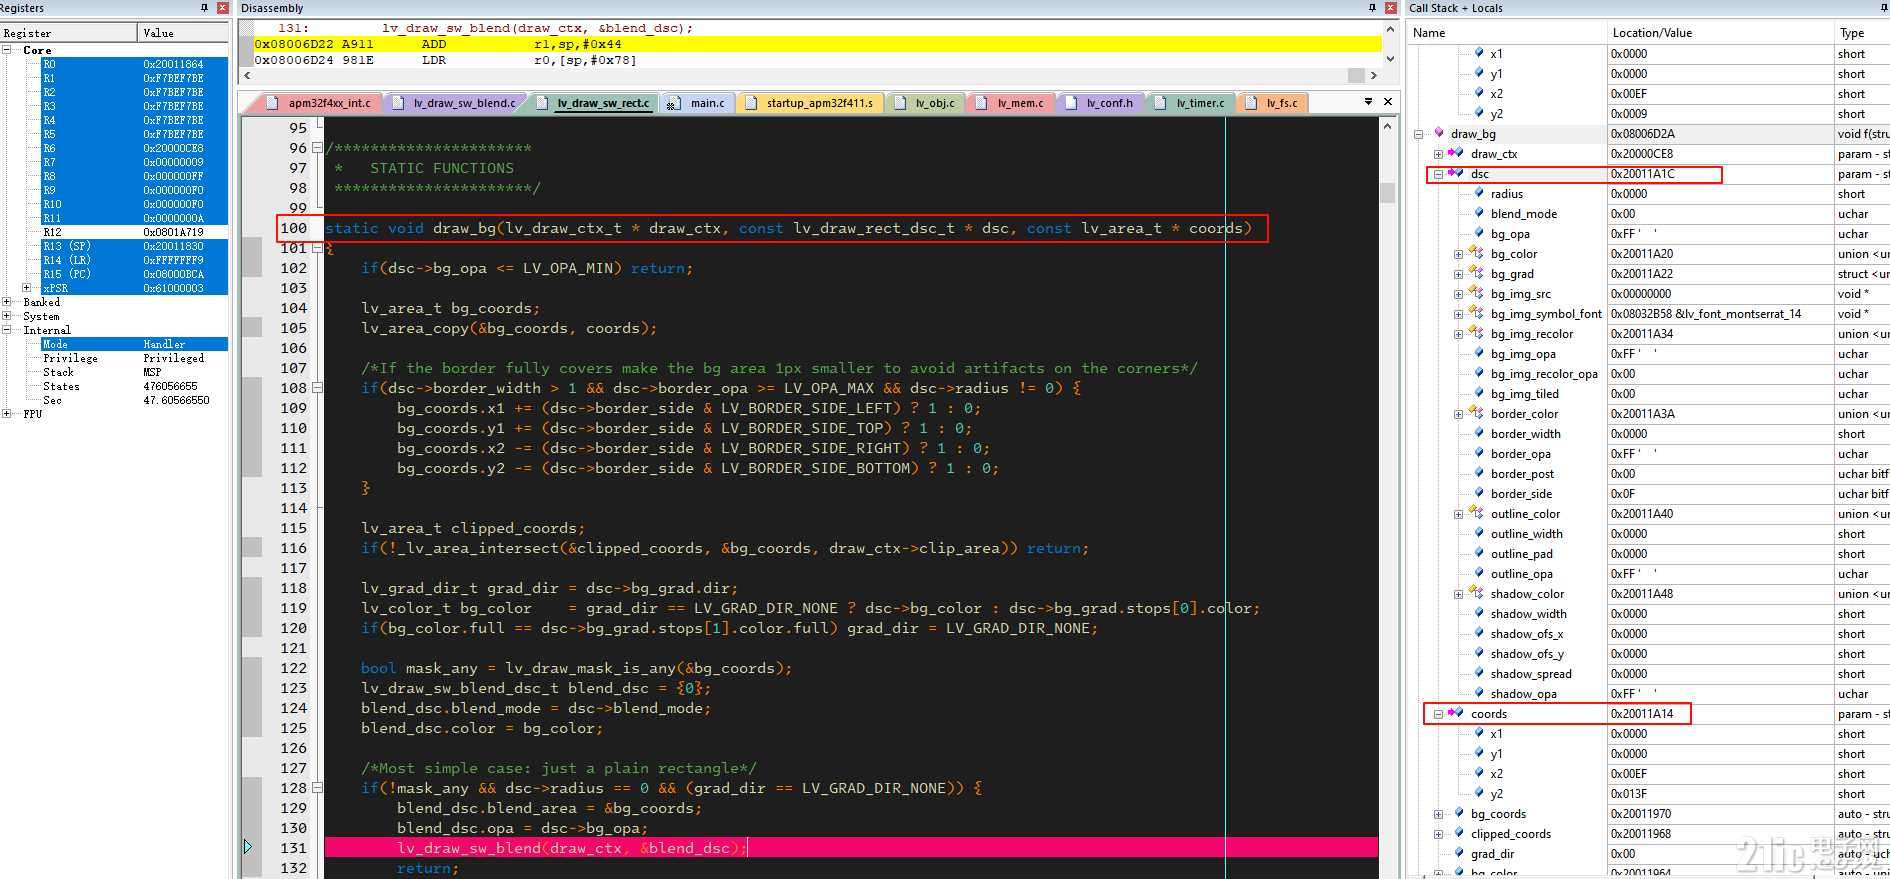The width and height of the screenshot is (1890, 879).
Task: Open the lv_timer.c tab
Action: point(1191,103)
